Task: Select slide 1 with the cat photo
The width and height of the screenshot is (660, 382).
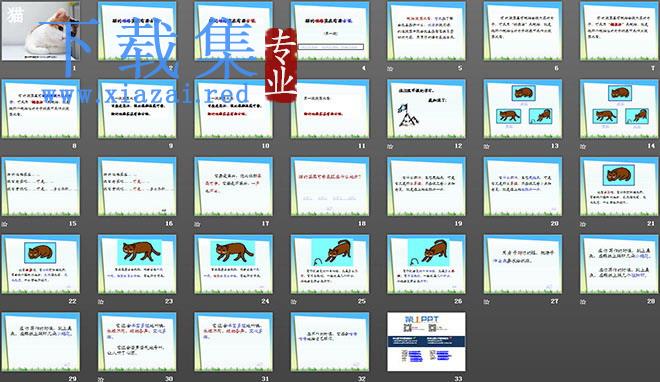Action: click(x=40, y=31)
